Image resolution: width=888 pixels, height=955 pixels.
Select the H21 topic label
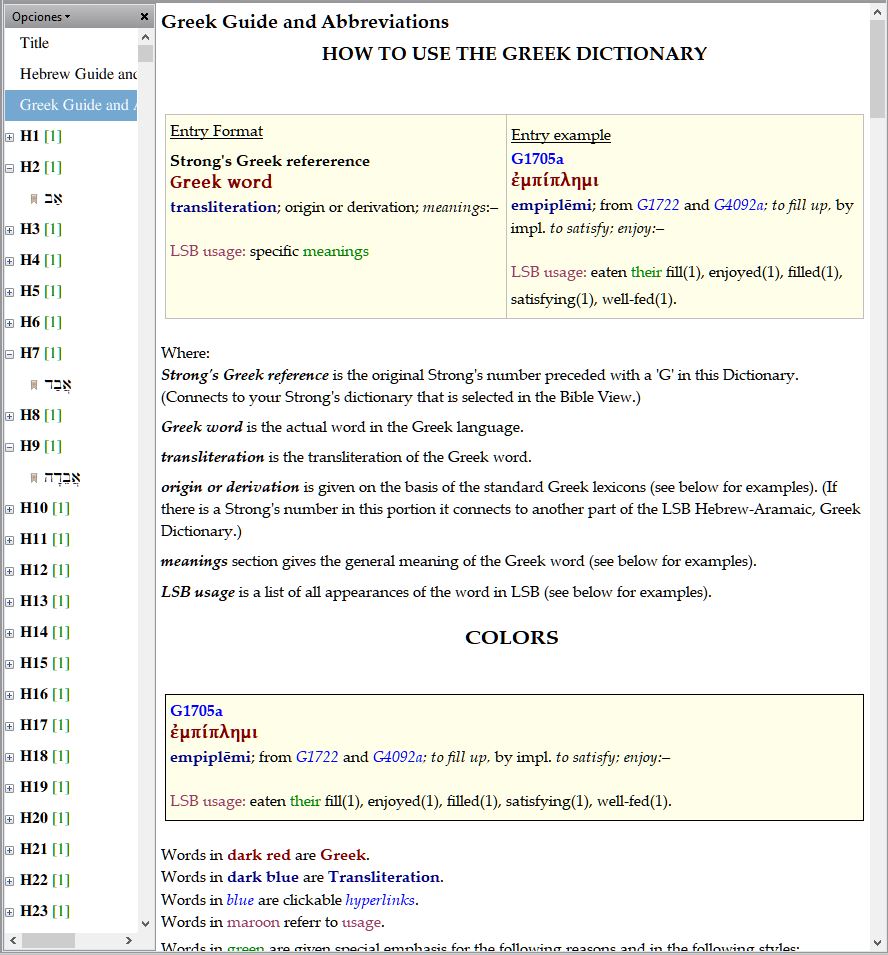coord(34,849)
